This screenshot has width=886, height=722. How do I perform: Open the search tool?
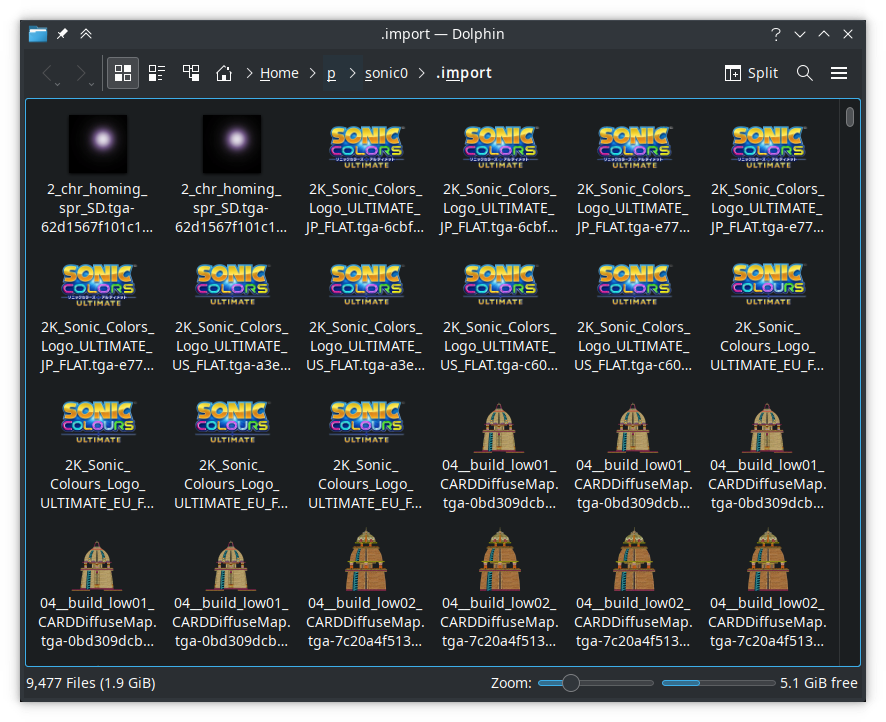[805, 73]
